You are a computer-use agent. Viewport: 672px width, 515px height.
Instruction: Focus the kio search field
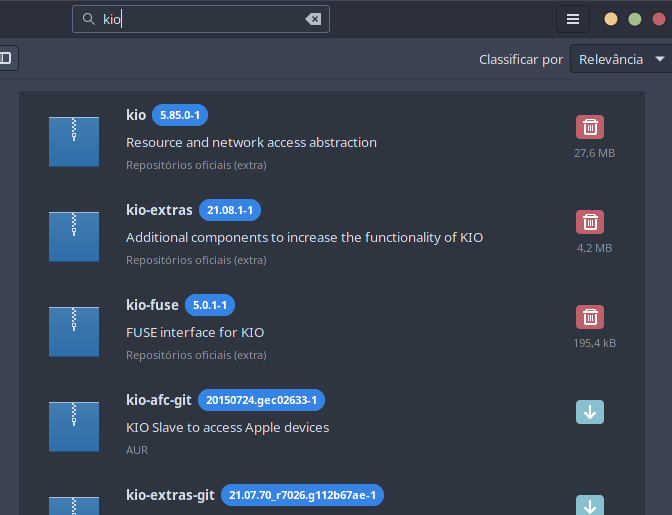pos(201,19)
